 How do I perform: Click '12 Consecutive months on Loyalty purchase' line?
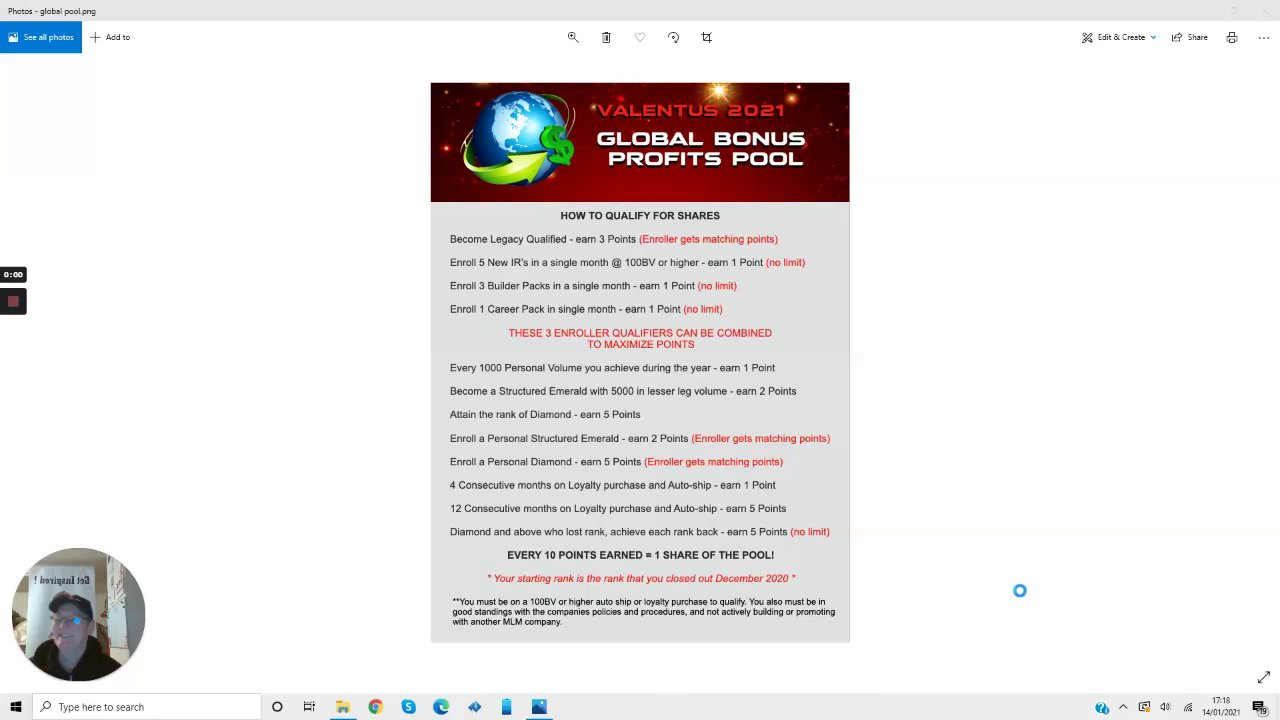[618, 508]
